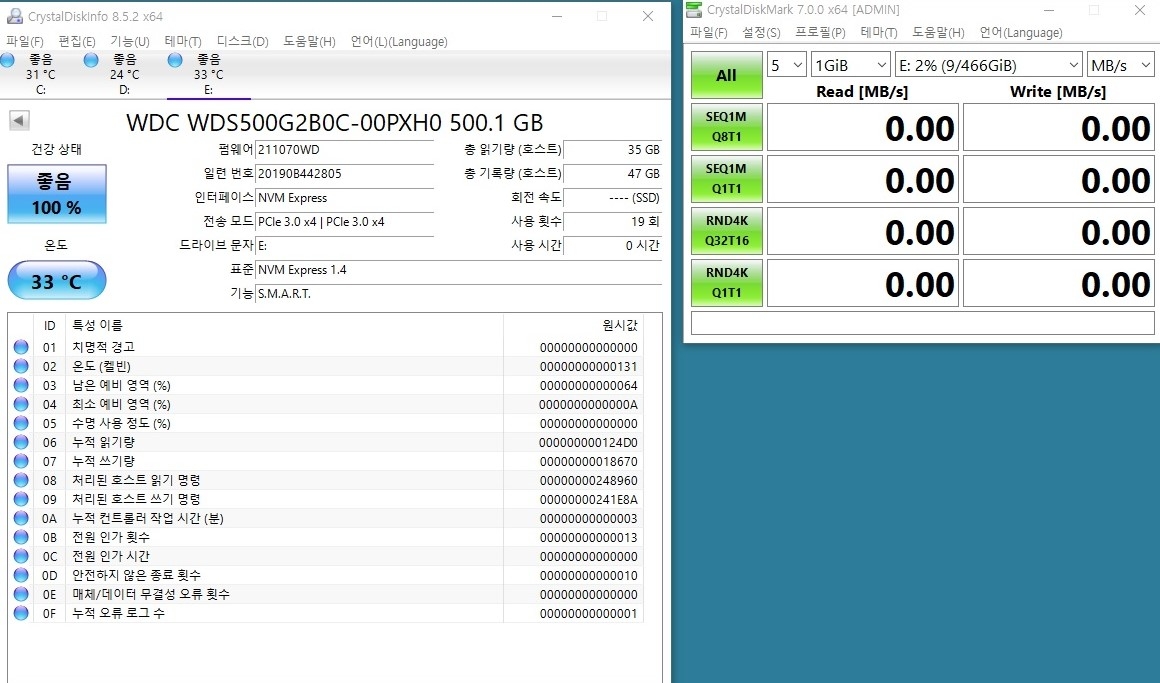Open 파일(F) menu in CrystalDiskInfo
Screen dimensions: 1160x683
[x=25, y=41]
